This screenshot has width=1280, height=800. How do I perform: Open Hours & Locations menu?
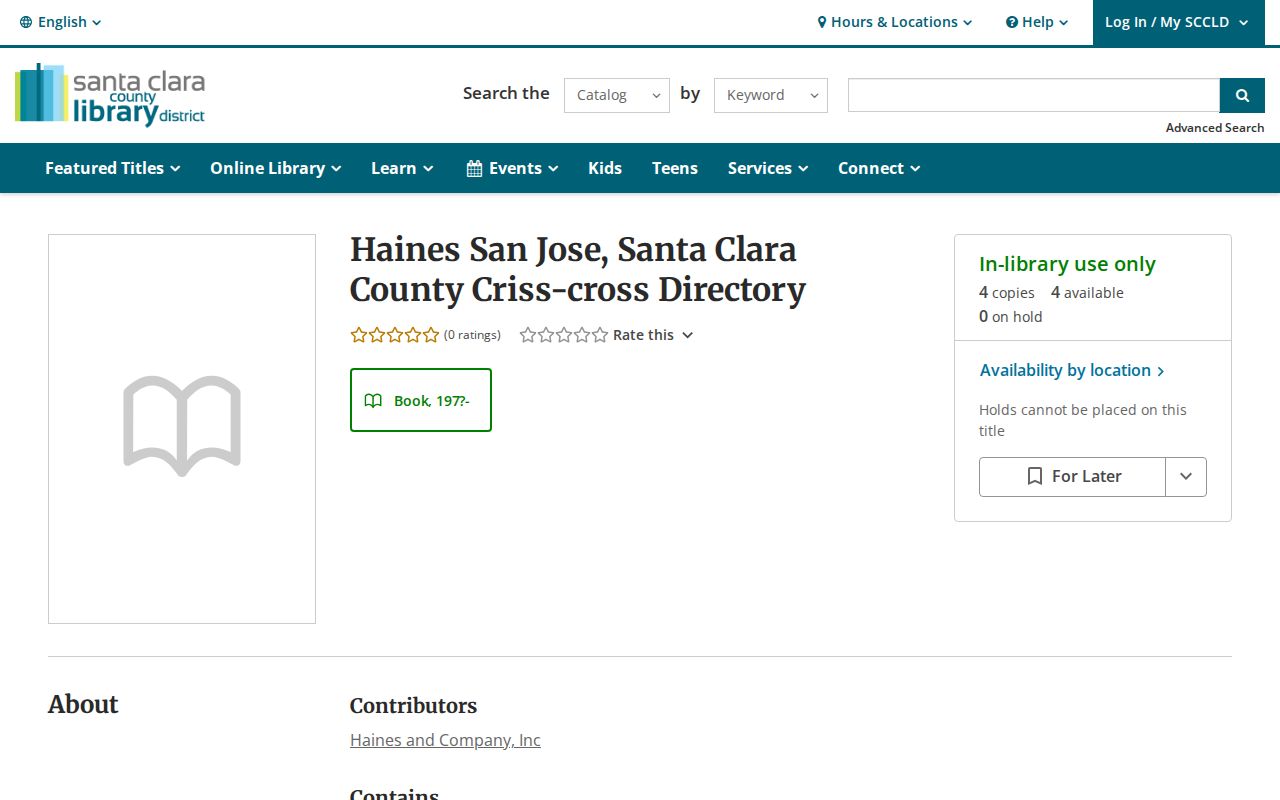(x=894, y=22)
